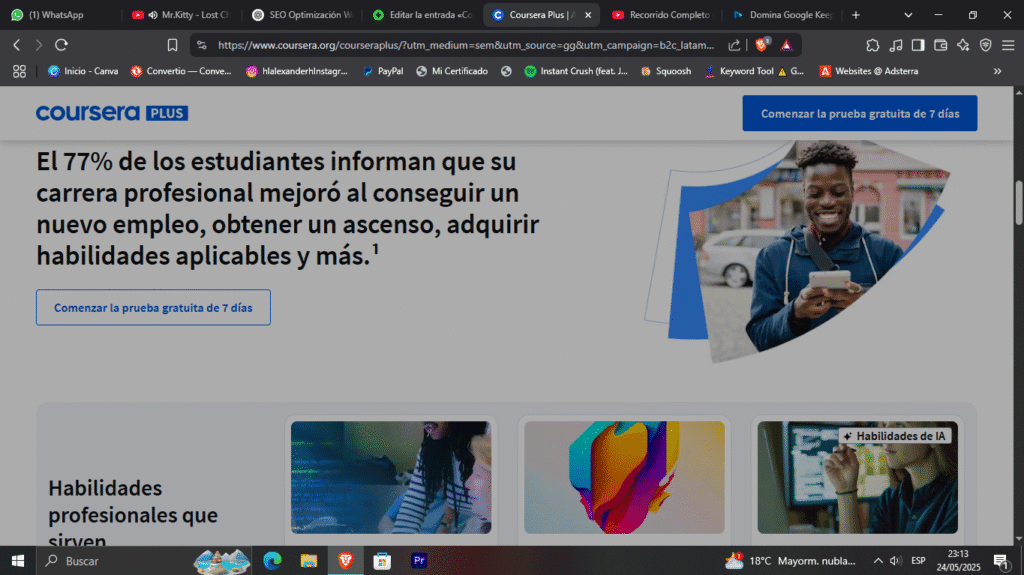The width and height of the screenshot is (1024, 575).
Task: Open Inicio - Canva bookmark
Action: coord(83,71)
